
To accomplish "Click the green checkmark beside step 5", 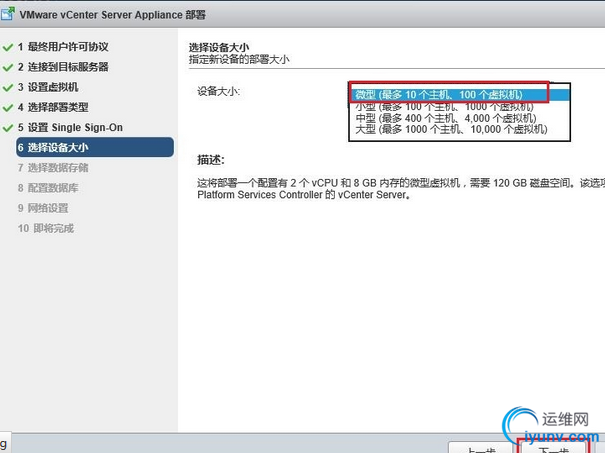I will pos(8,128).
